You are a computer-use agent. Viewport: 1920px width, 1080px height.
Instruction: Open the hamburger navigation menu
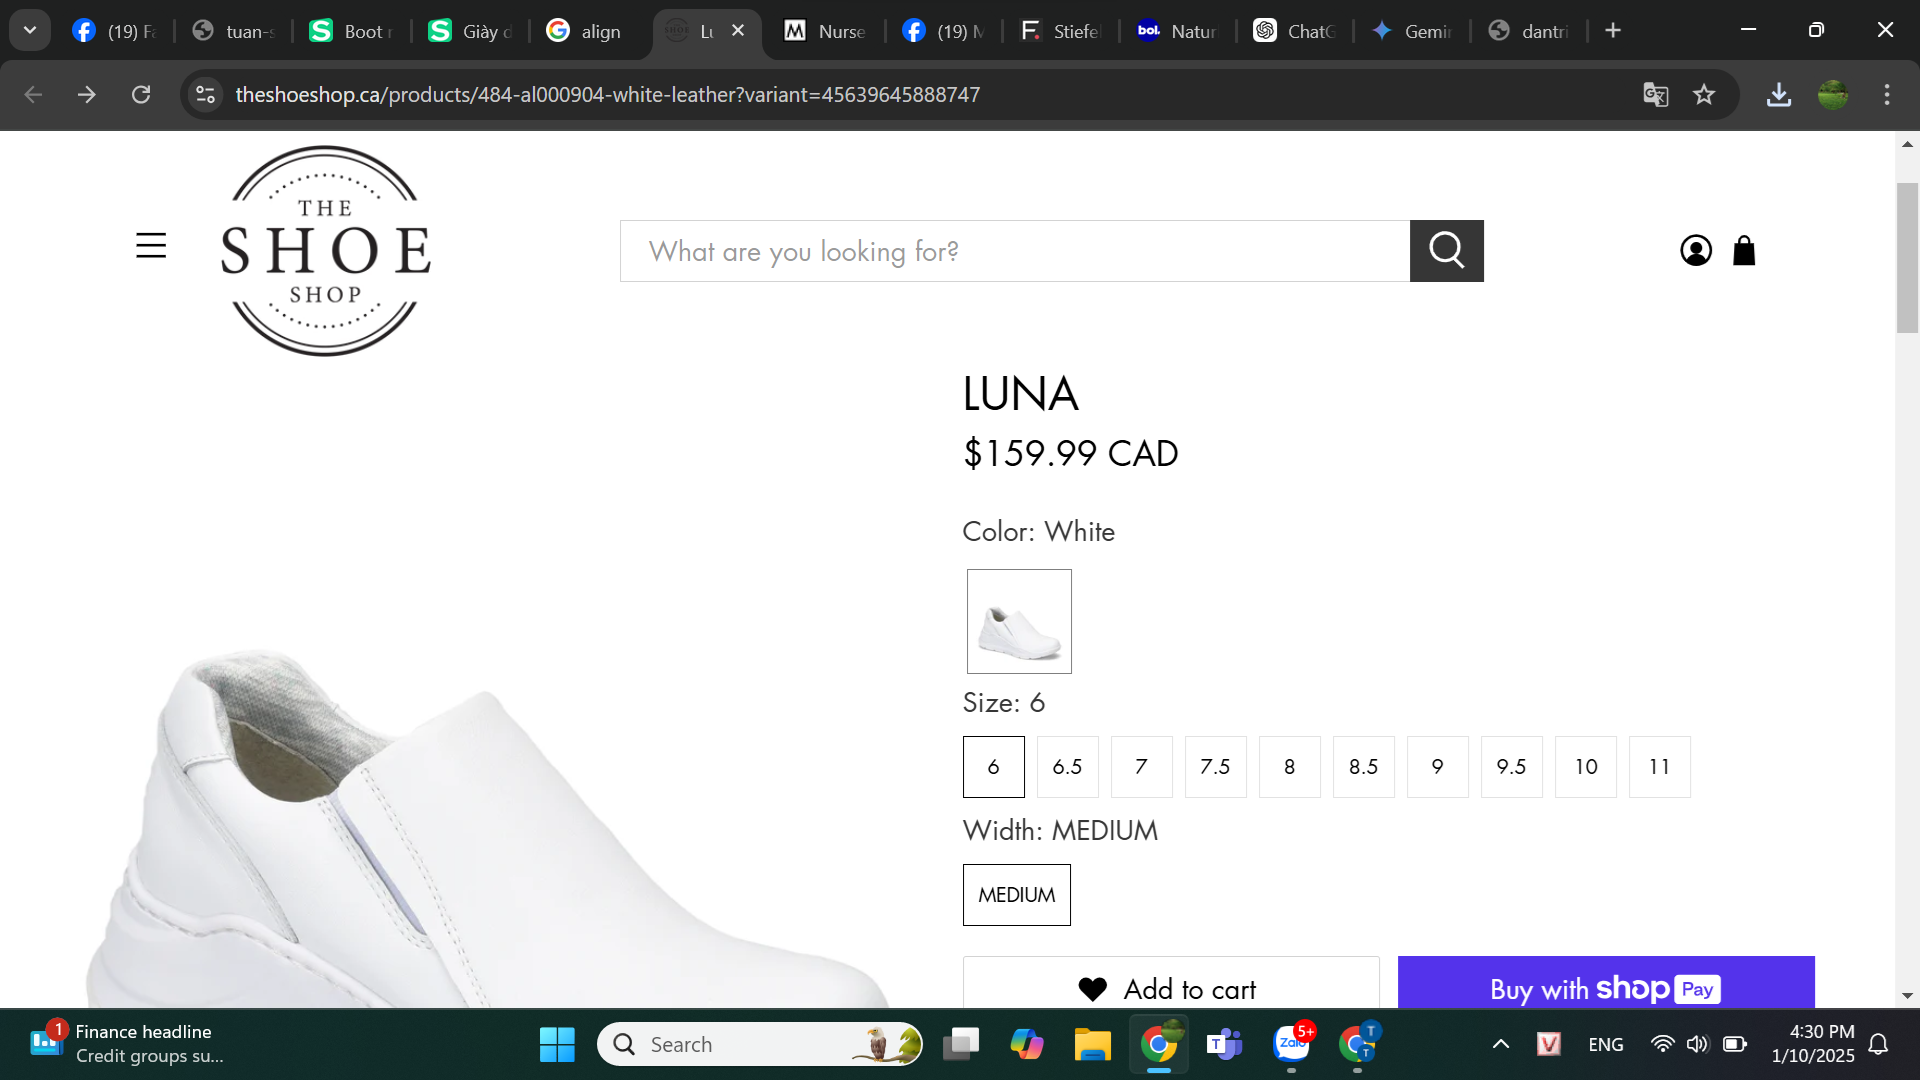[x=151, y=246]
